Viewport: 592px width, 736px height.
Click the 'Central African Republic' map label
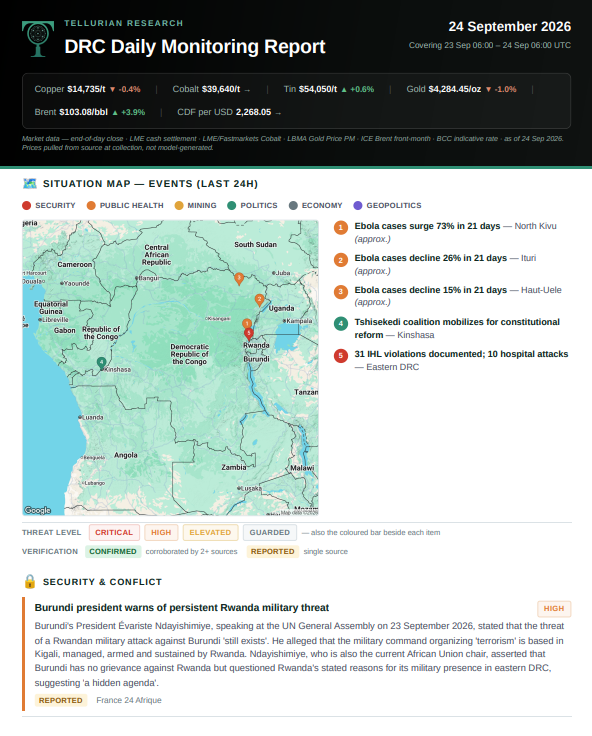(156, 255)
